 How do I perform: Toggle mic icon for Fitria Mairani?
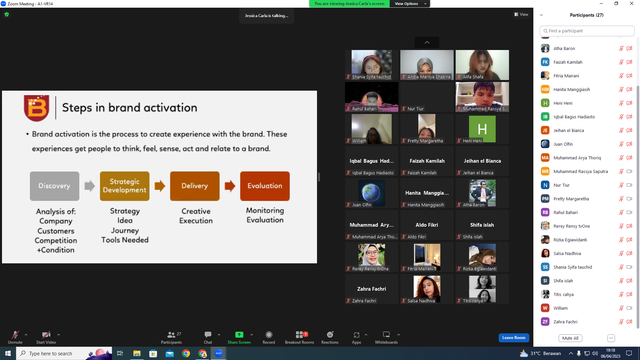(621, 76)
